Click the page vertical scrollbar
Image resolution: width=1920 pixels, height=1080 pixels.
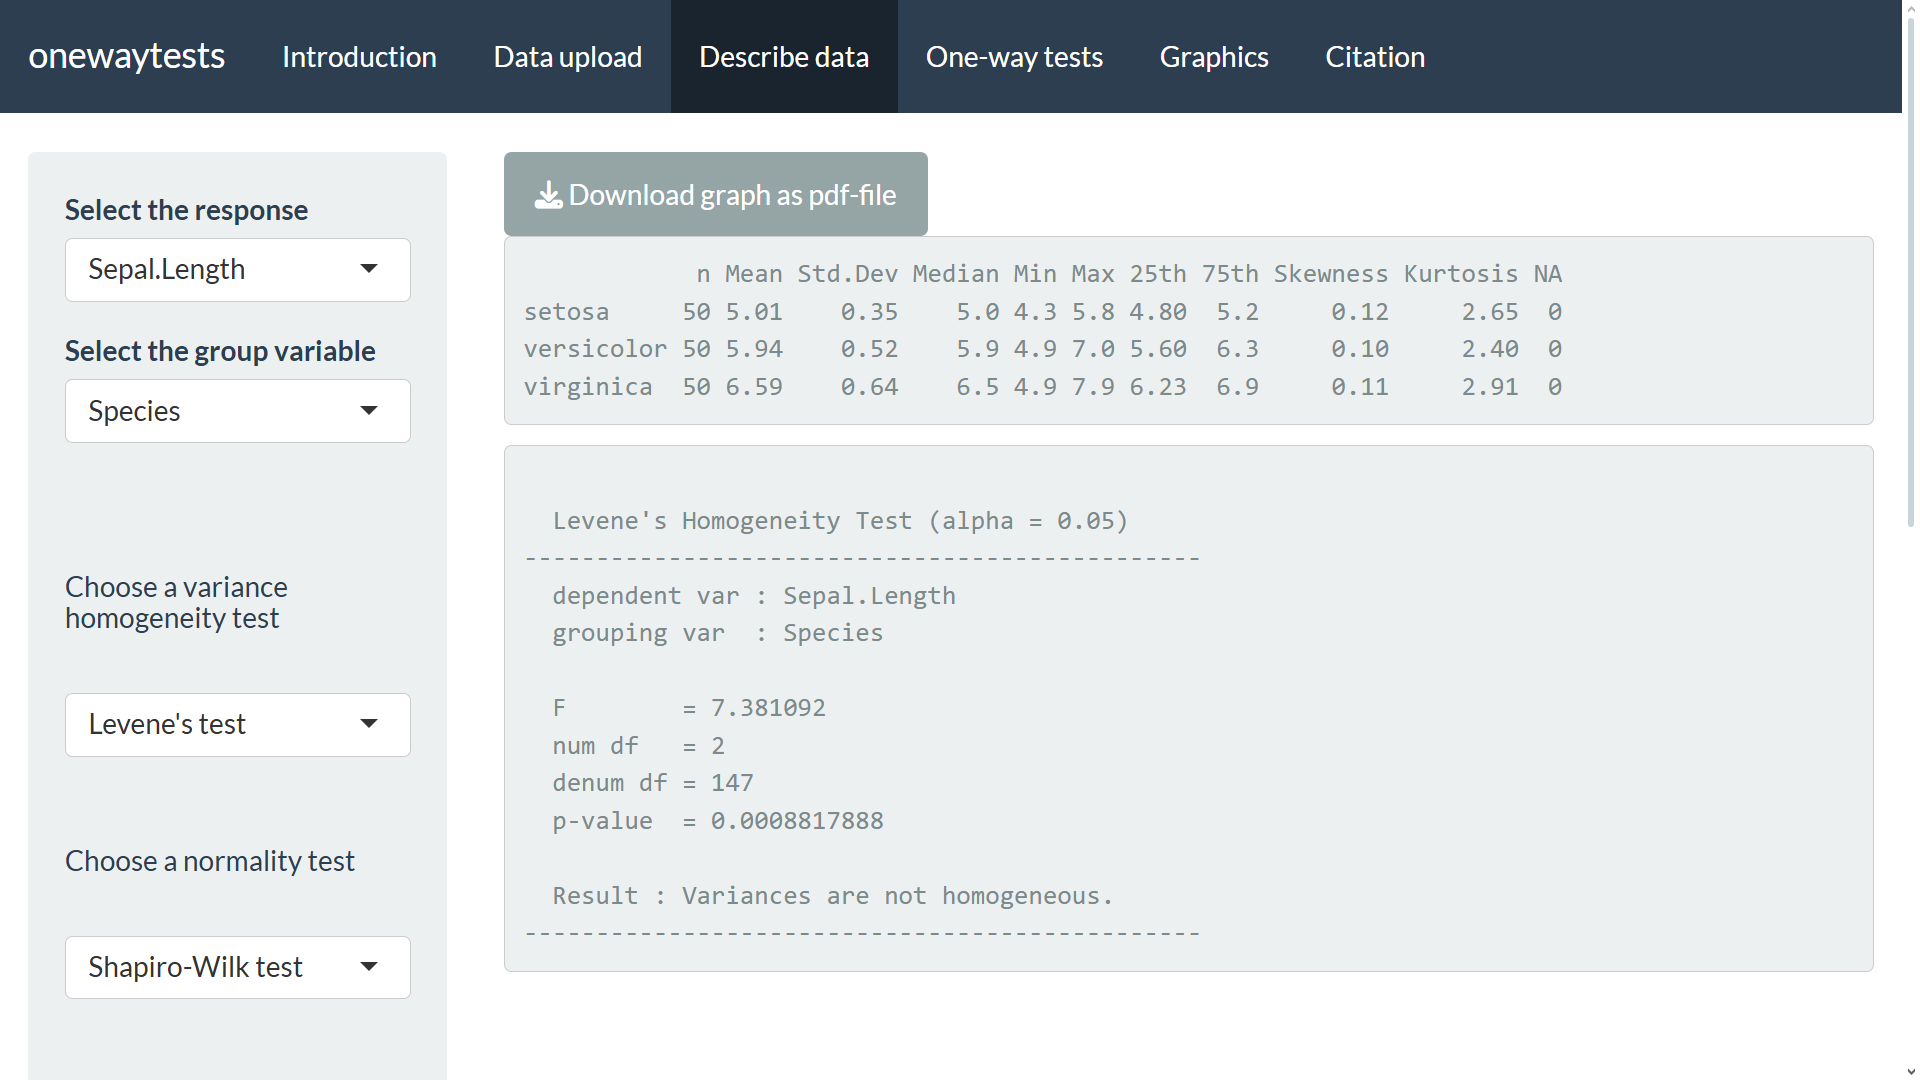tap(1911, 270)
